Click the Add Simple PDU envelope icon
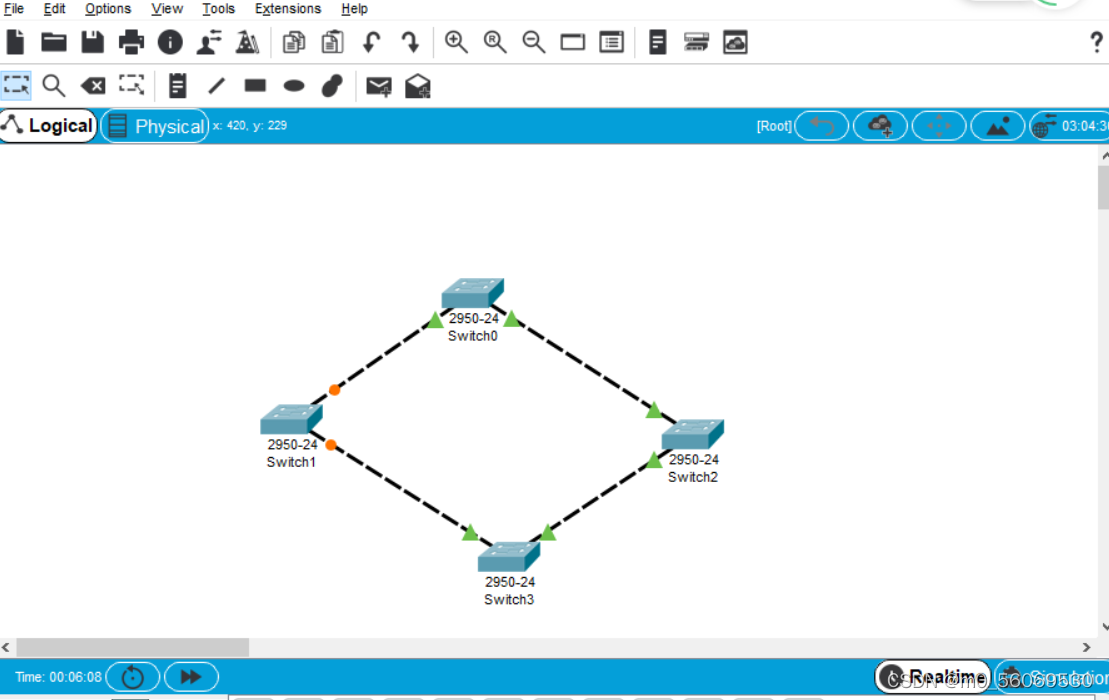The image size is (1109, 700). coord(378,87)
